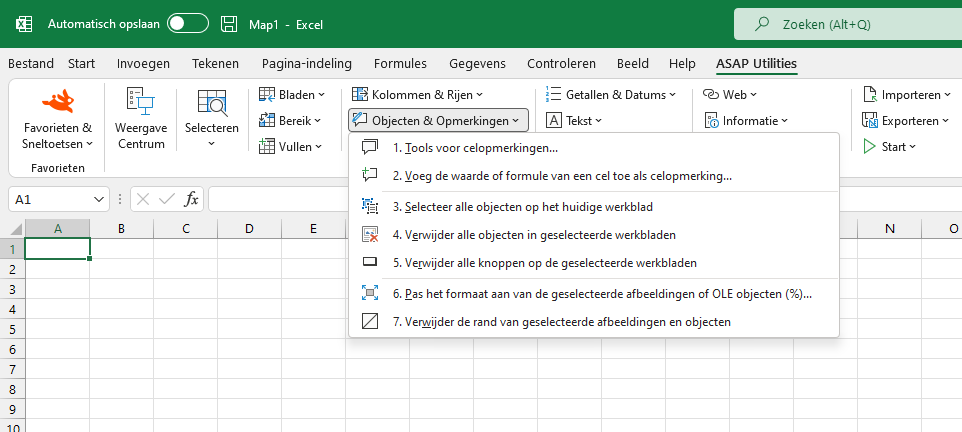Click the no-border icon of item 7
Screen dimensions: 962x432
[370, 322]
